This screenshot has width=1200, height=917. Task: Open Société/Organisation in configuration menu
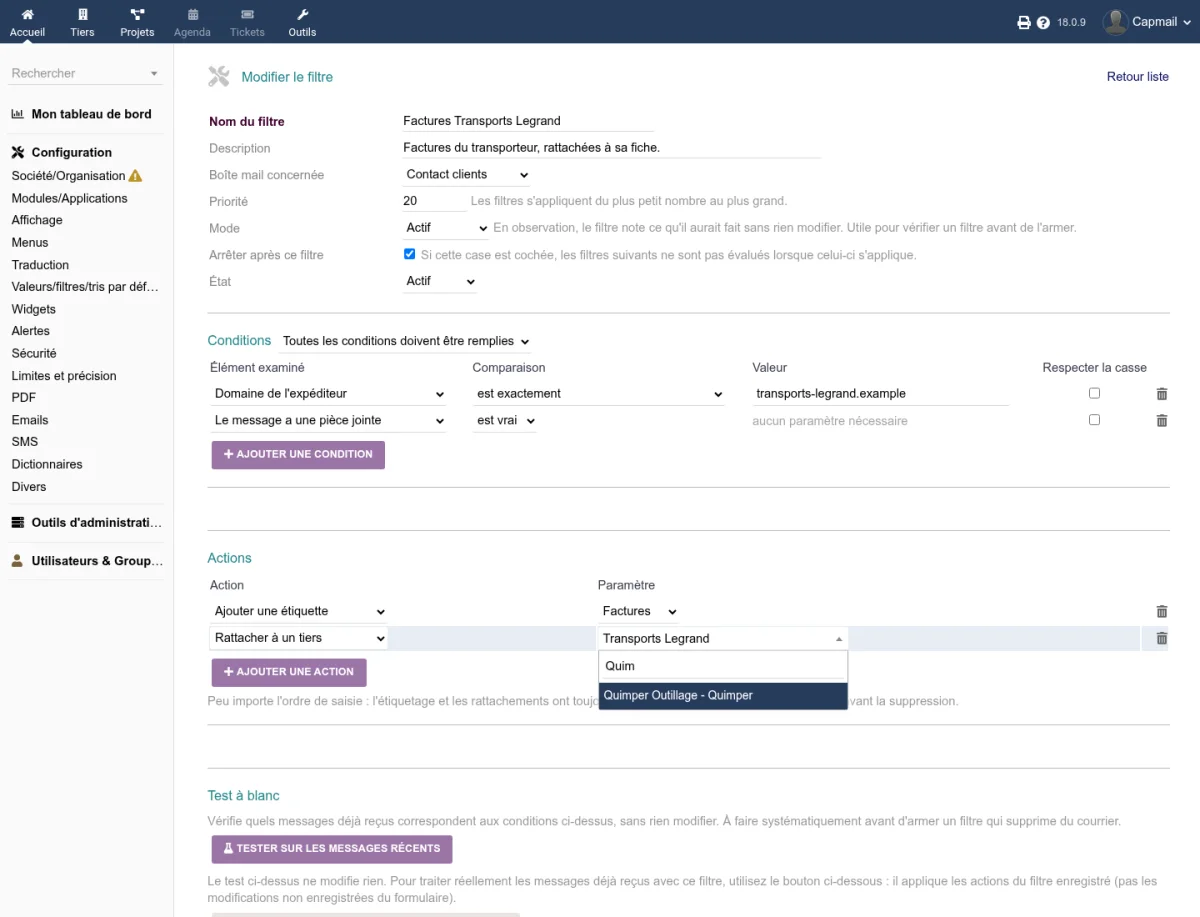click(x=68, y=176)
